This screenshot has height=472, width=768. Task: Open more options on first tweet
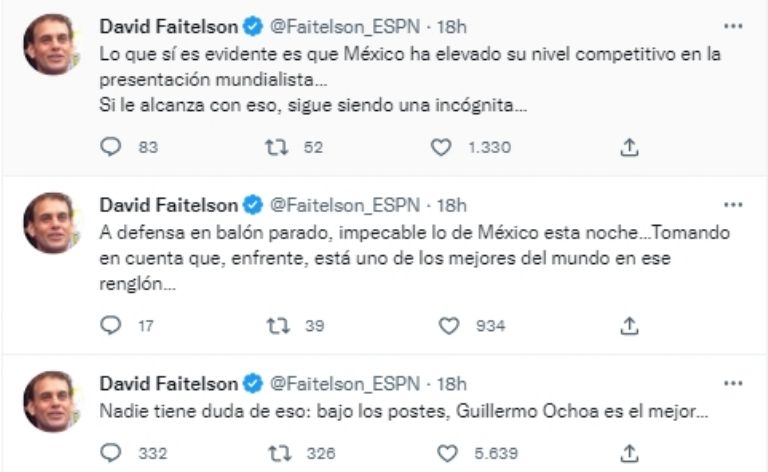(x=733, y=26)
